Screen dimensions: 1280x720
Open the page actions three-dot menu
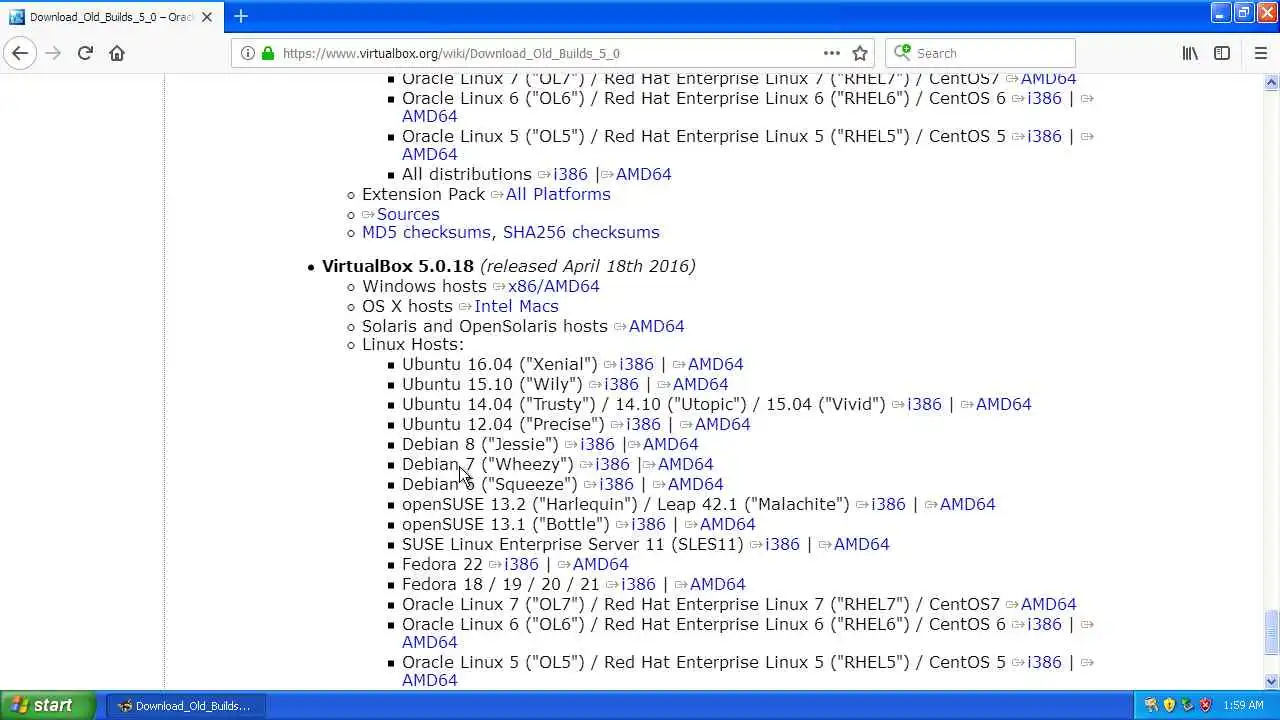(x=832, y=53)
